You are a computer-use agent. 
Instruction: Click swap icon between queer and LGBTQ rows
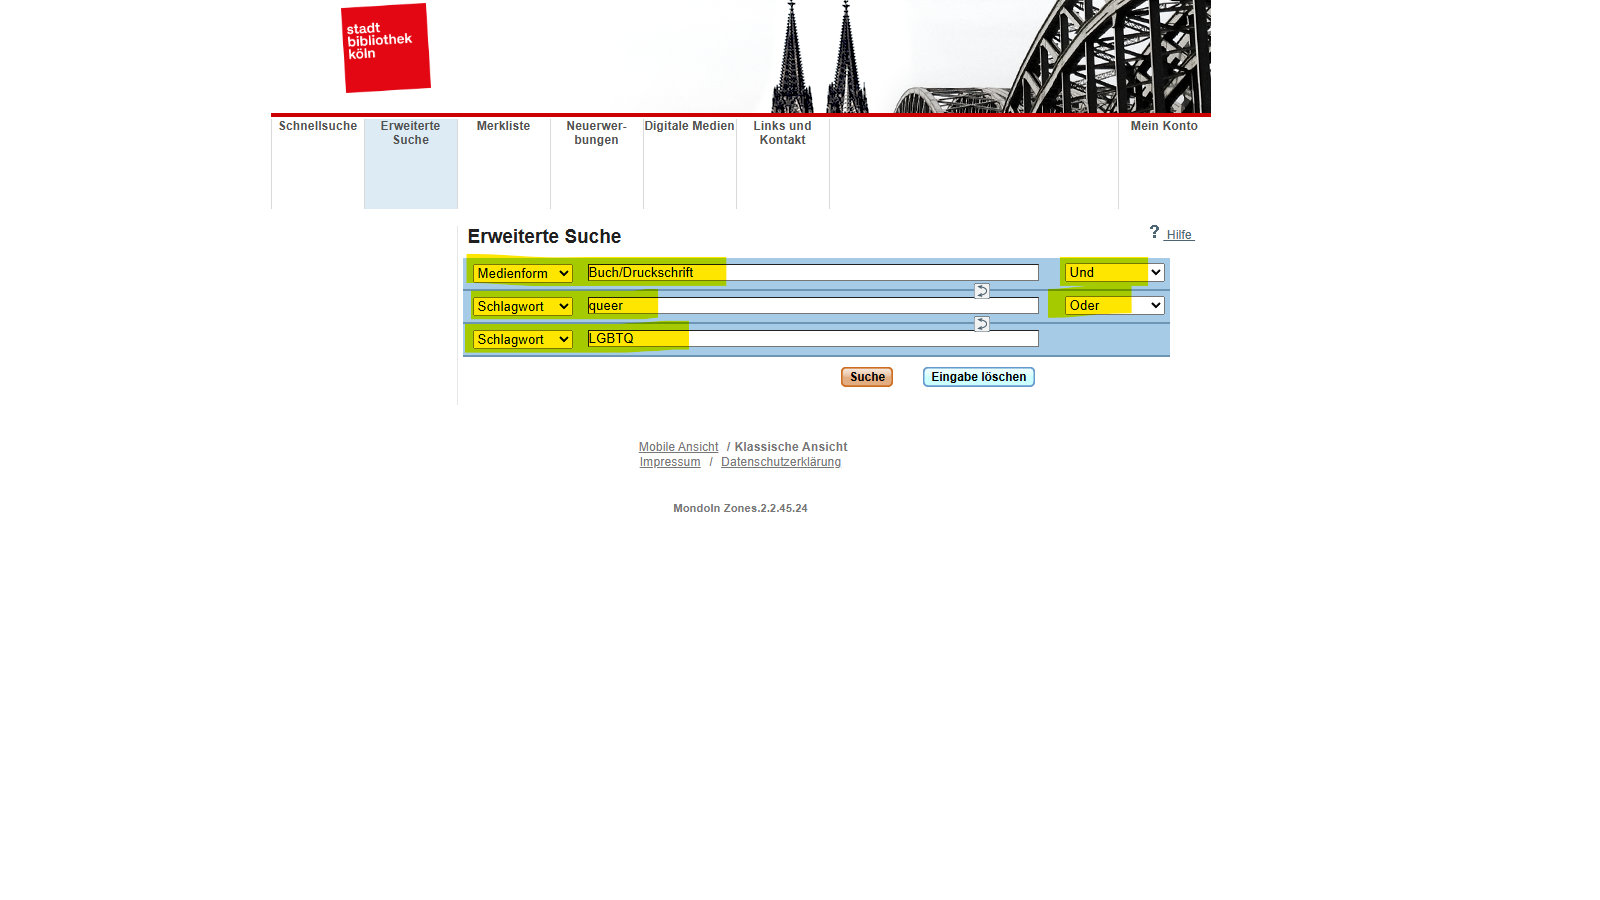pos(982,324)
